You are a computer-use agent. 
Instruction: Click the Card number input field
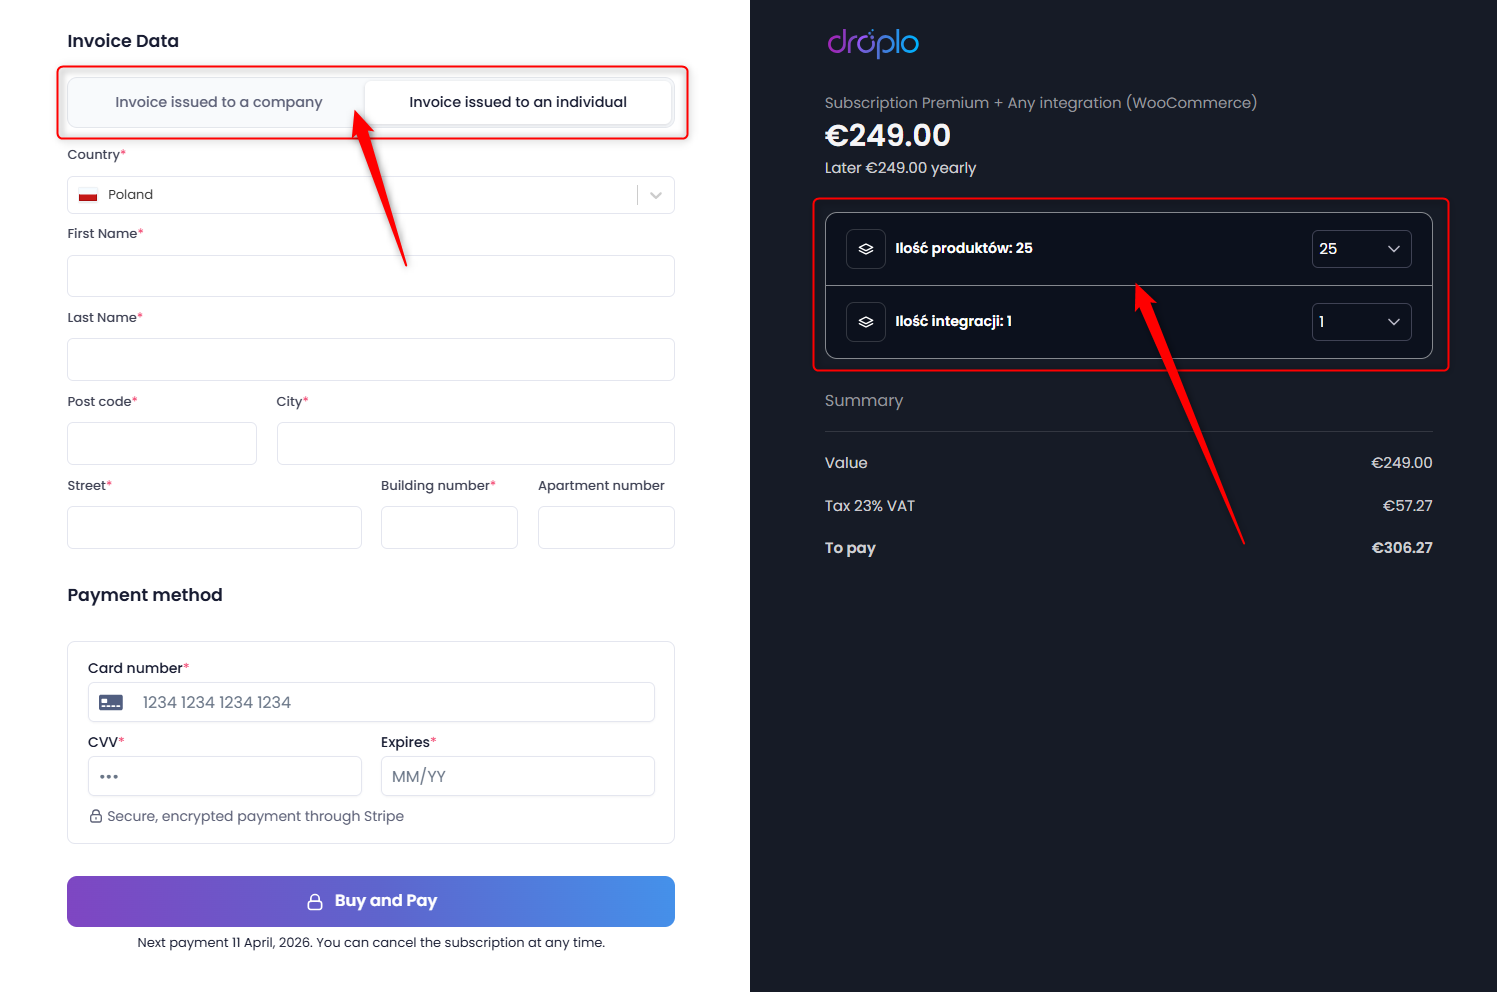(x=371, y=702)
